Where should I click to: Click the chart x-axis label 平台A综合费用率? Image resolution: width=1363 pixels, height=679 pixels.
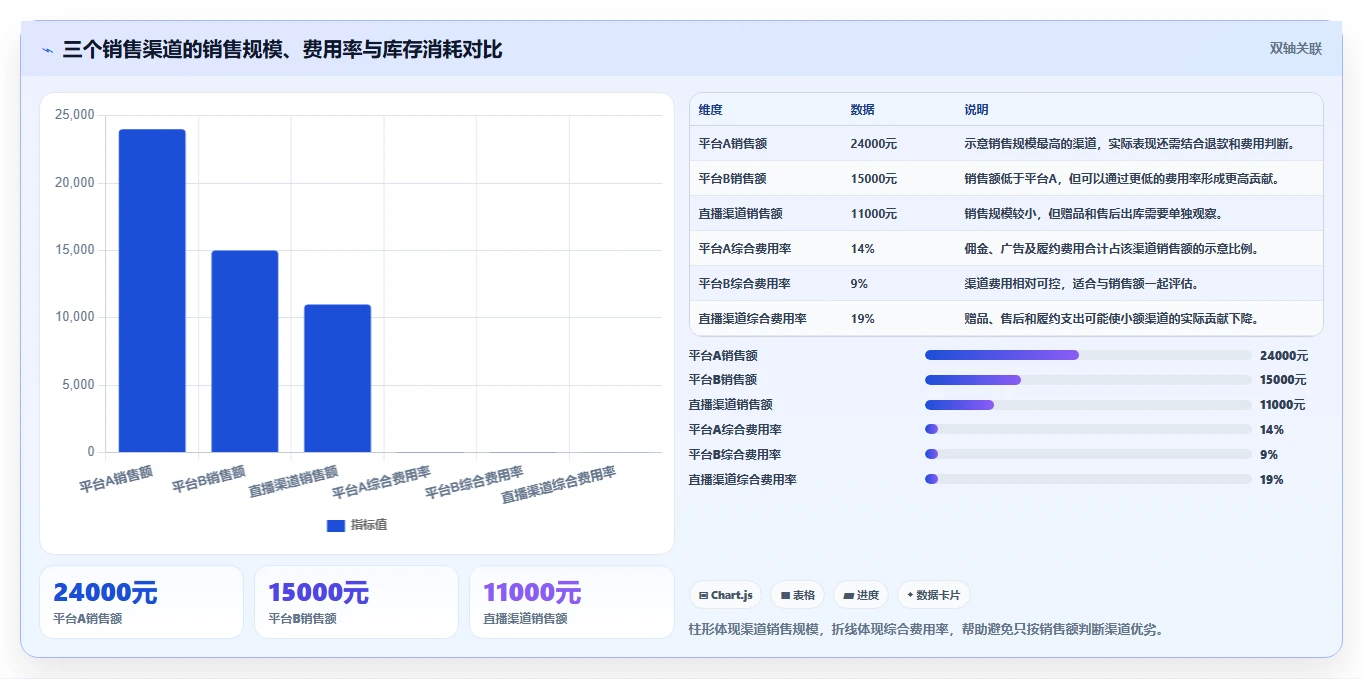click(x=381, y=482)
